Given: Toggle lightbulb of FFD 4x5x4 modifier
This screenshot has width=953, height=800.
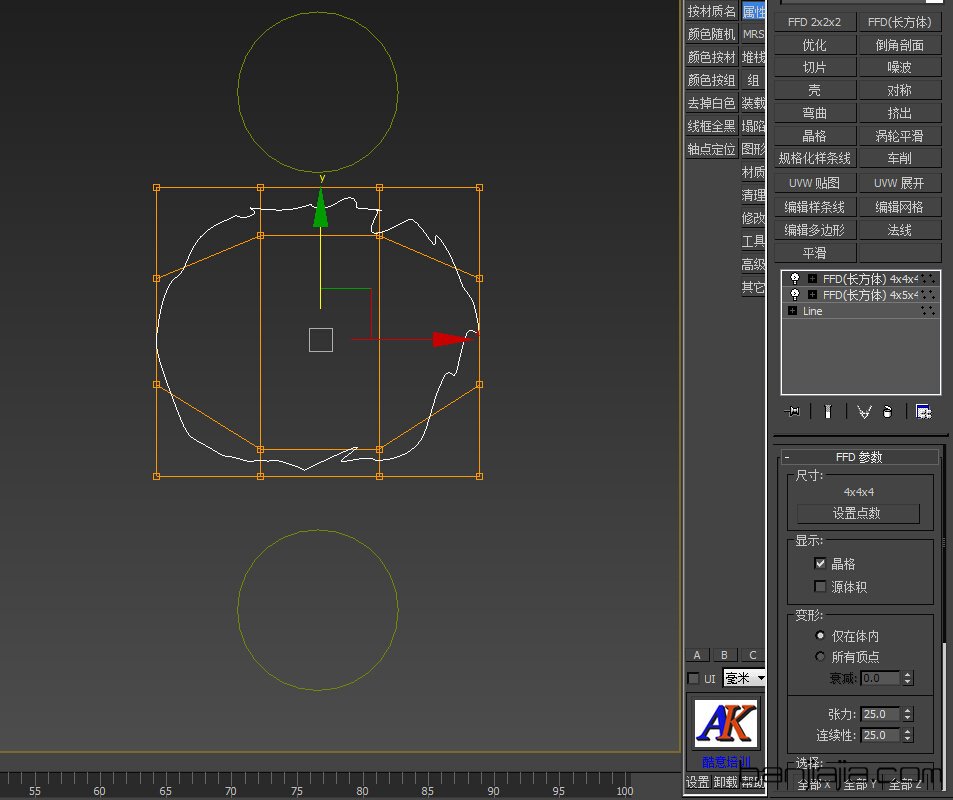Looking at the screenshot, I should tap(795, 295).
